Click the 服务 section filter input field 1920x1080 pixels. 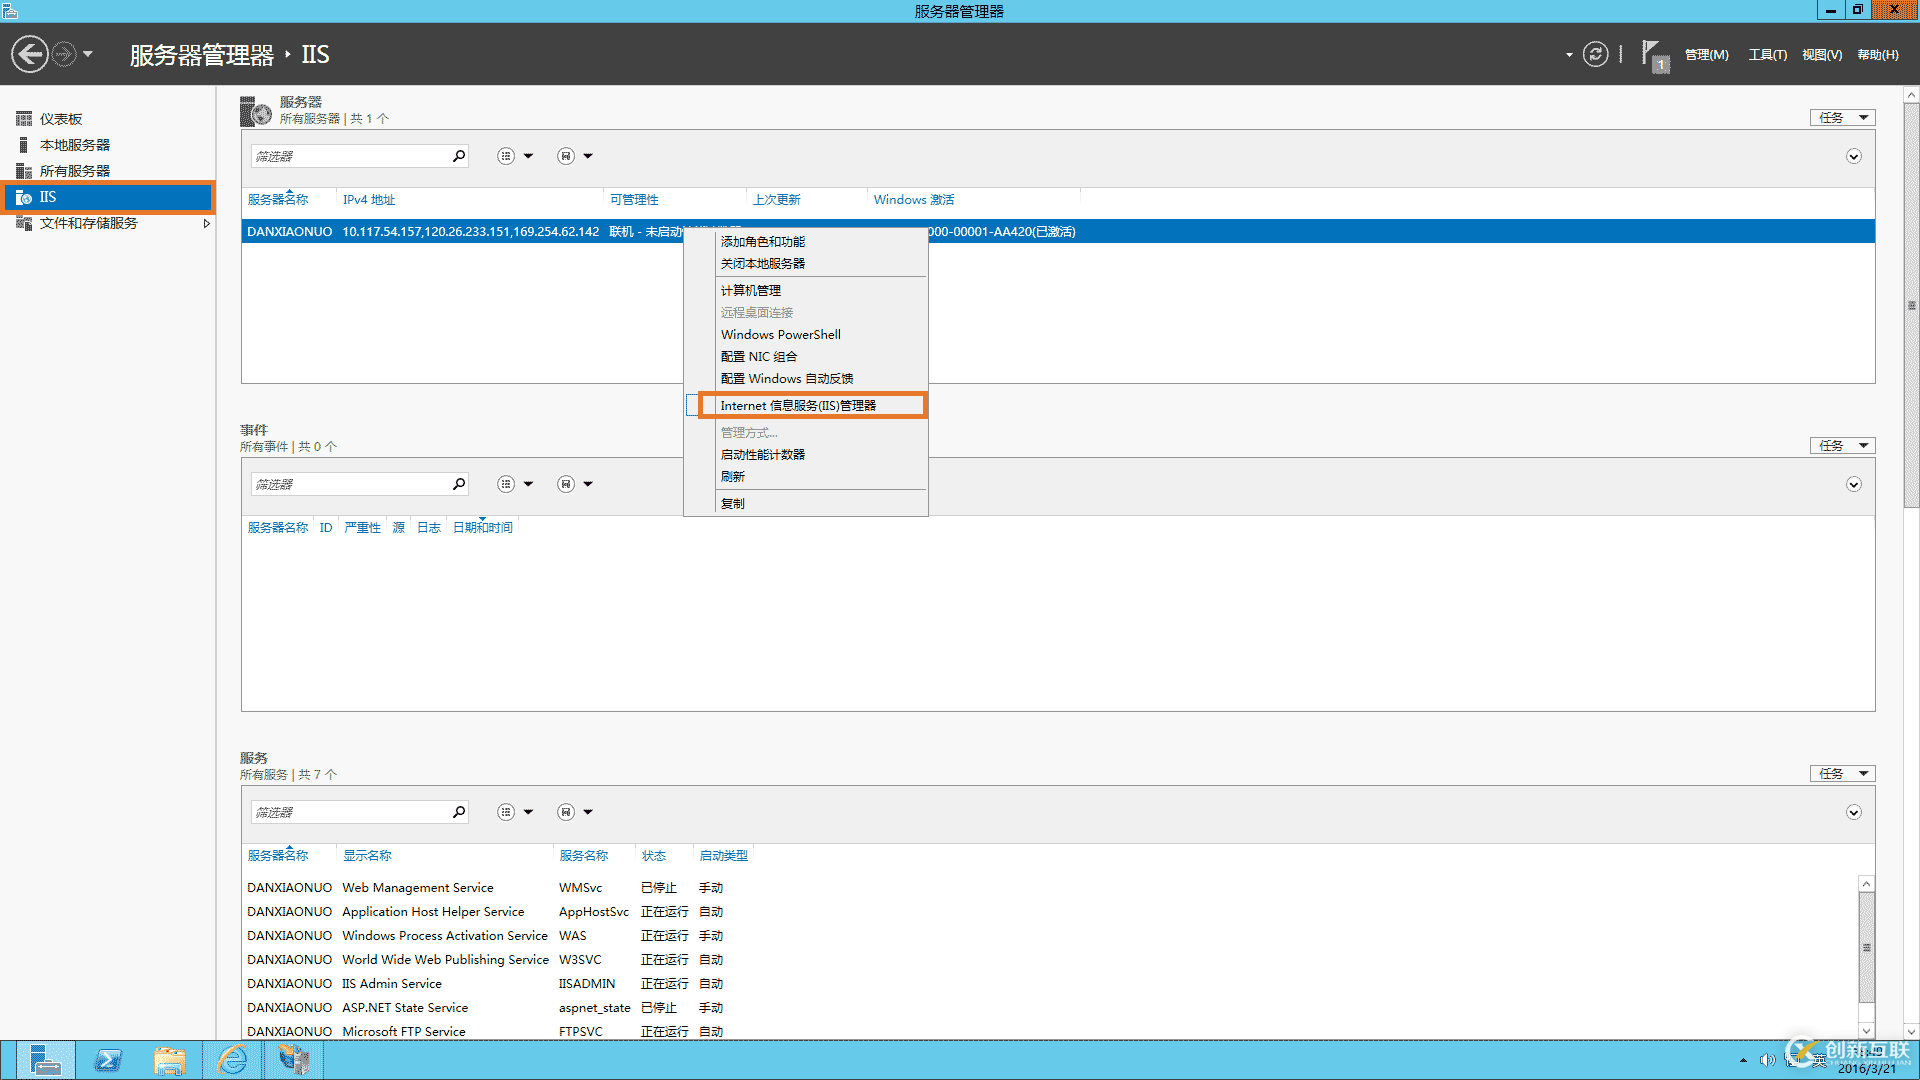[350, 812]
